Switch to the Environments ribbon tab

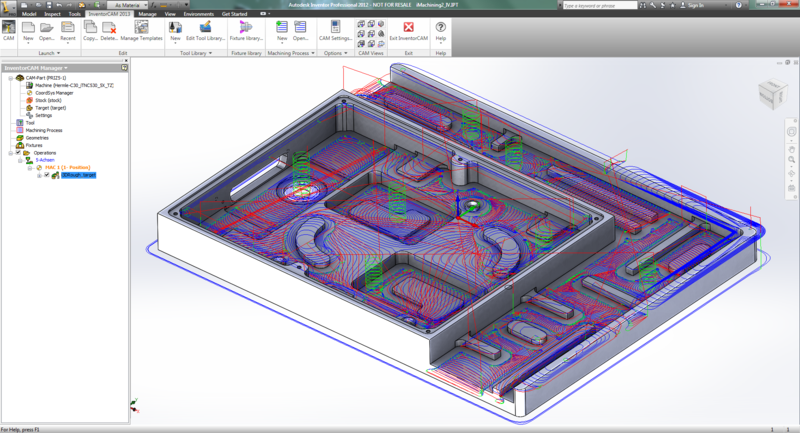[x=198, y=14]
